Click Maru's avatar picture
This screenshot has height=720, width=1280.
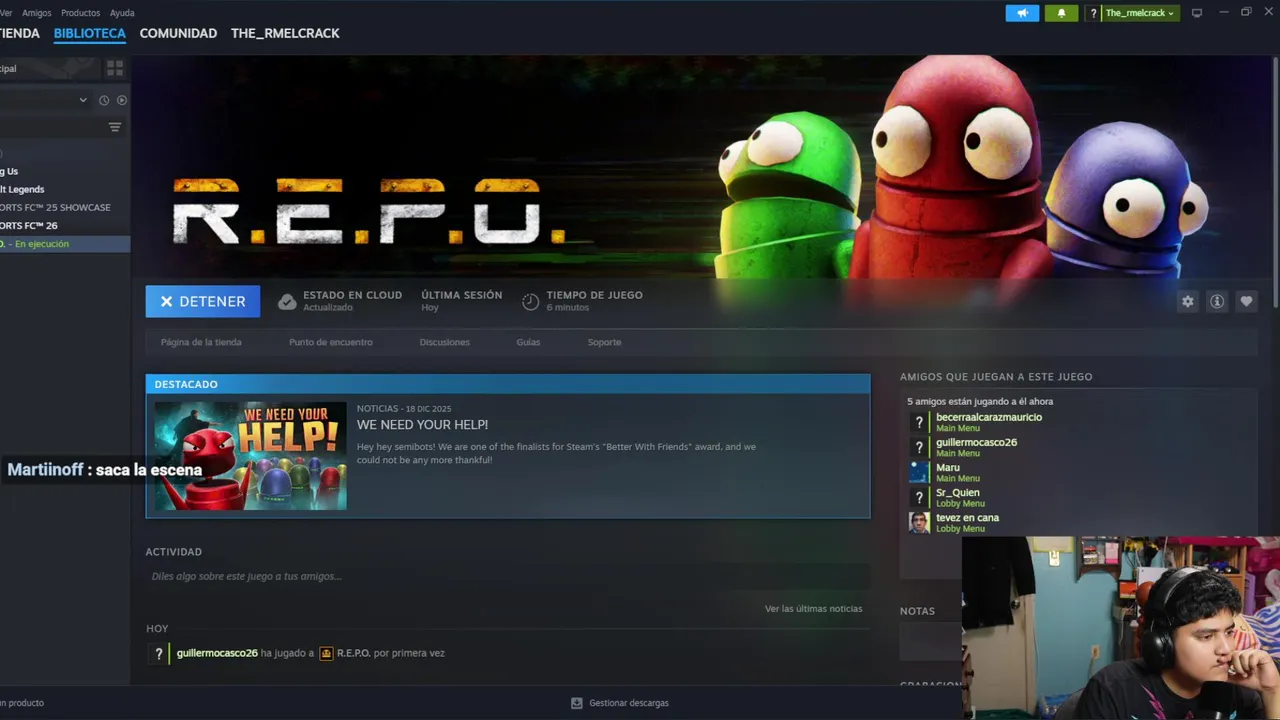tap(919, 472)
